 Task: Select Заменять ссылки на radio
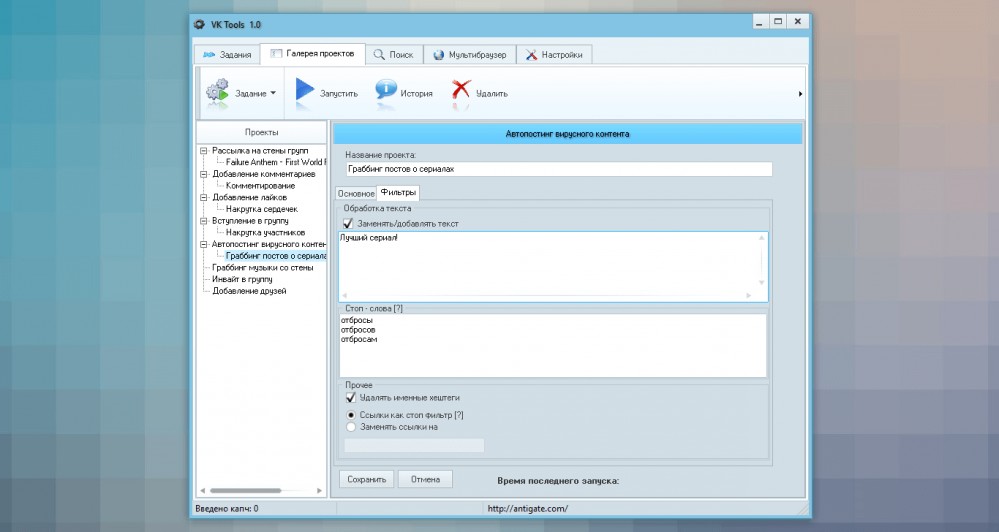pyautogui.click(x=350, y=427)
